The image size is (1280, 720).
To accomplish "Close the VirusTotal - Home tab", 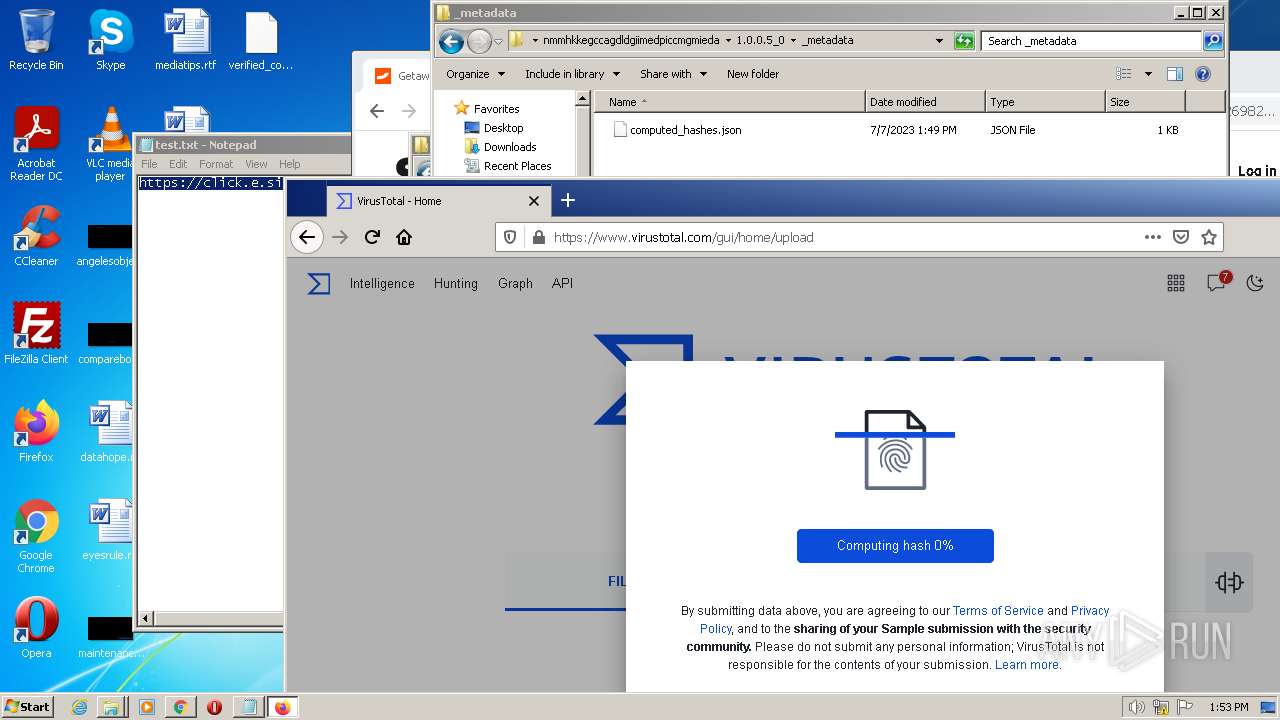I will (x=534, y=201).
